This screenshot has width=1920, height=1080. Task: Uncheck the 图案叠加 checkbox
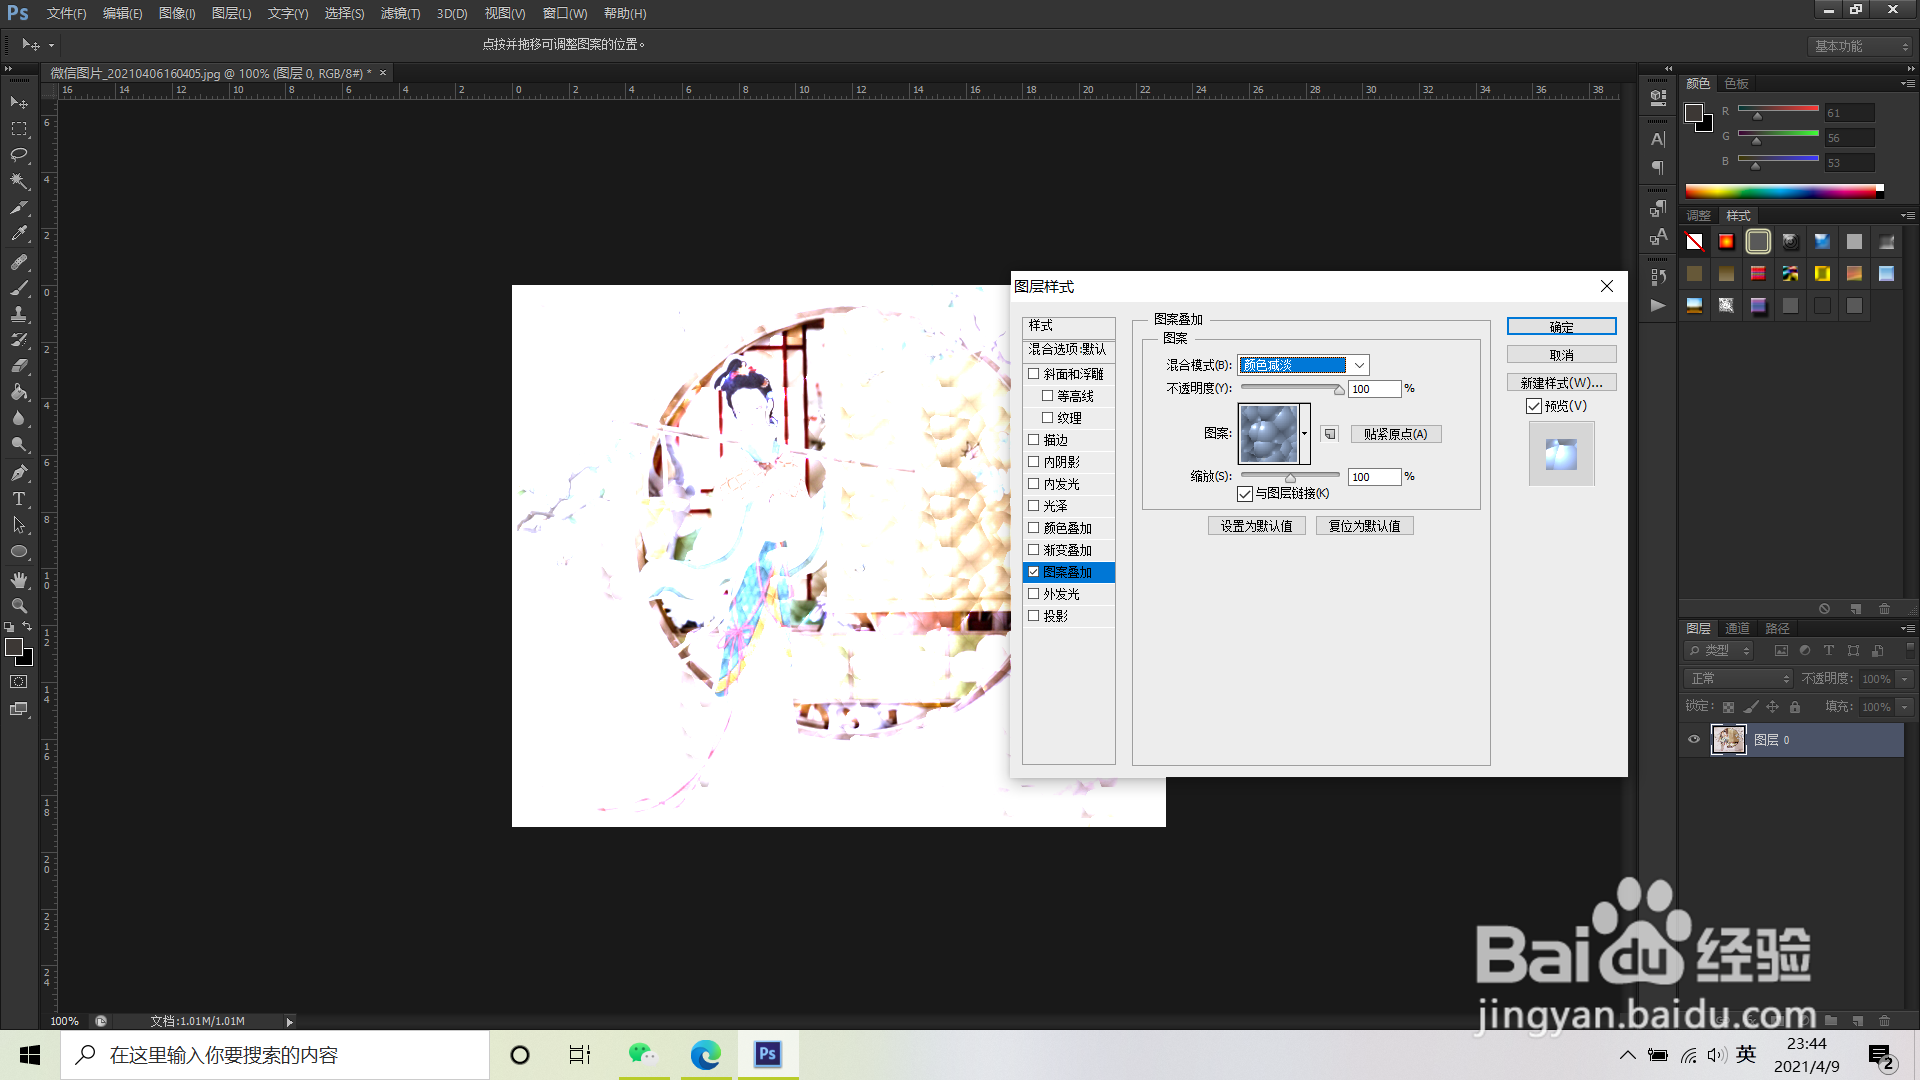click(1034, 572)
